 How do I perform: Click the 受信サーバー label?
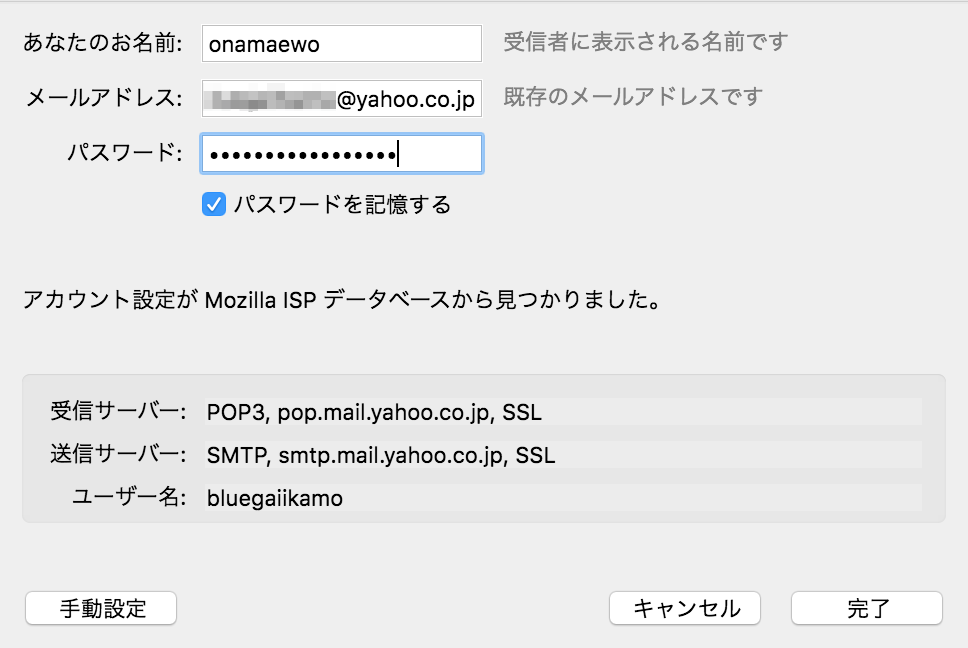point(118,412)
